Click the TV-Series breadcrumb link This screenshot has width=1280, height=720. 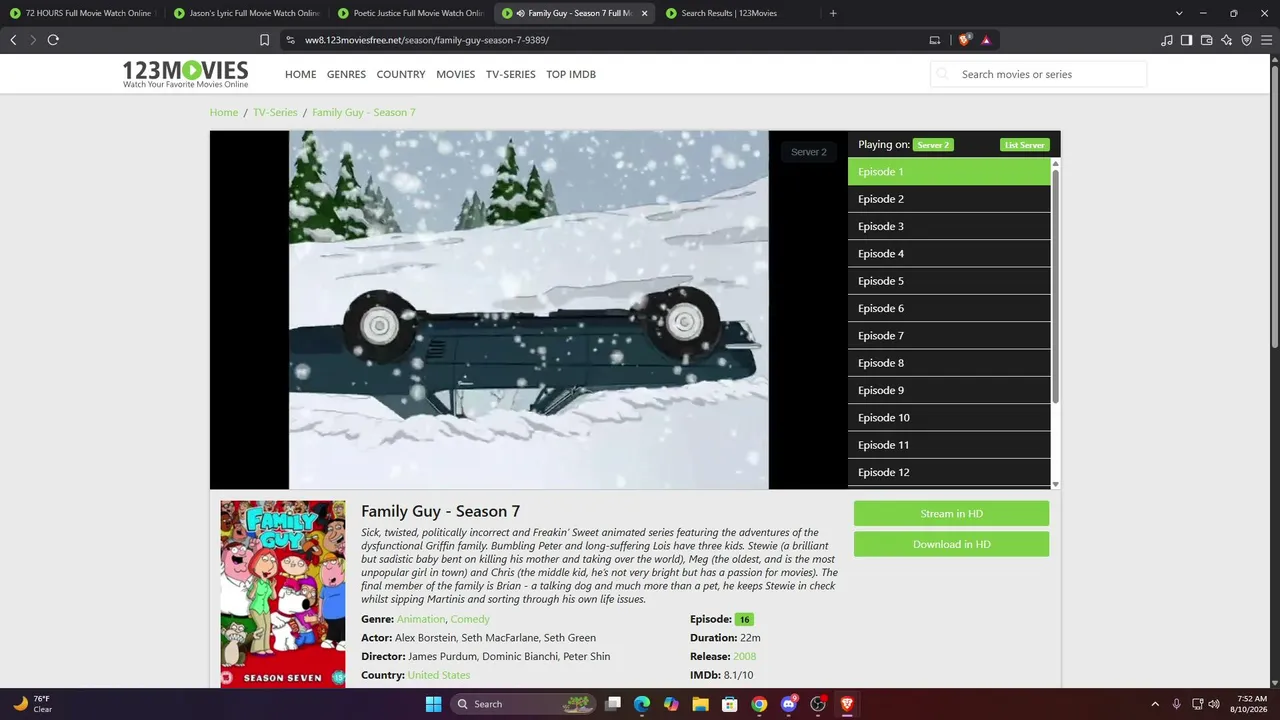point(275,112)
